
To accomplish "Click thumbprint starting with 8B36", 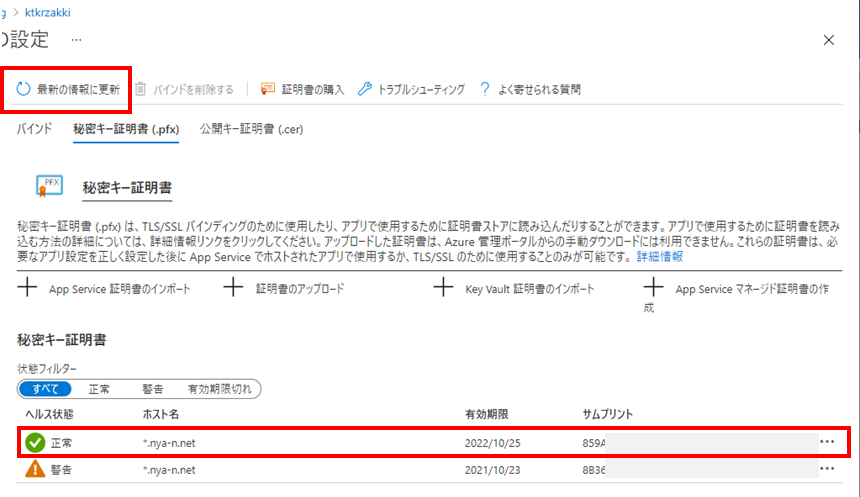I will click(594, 470).
